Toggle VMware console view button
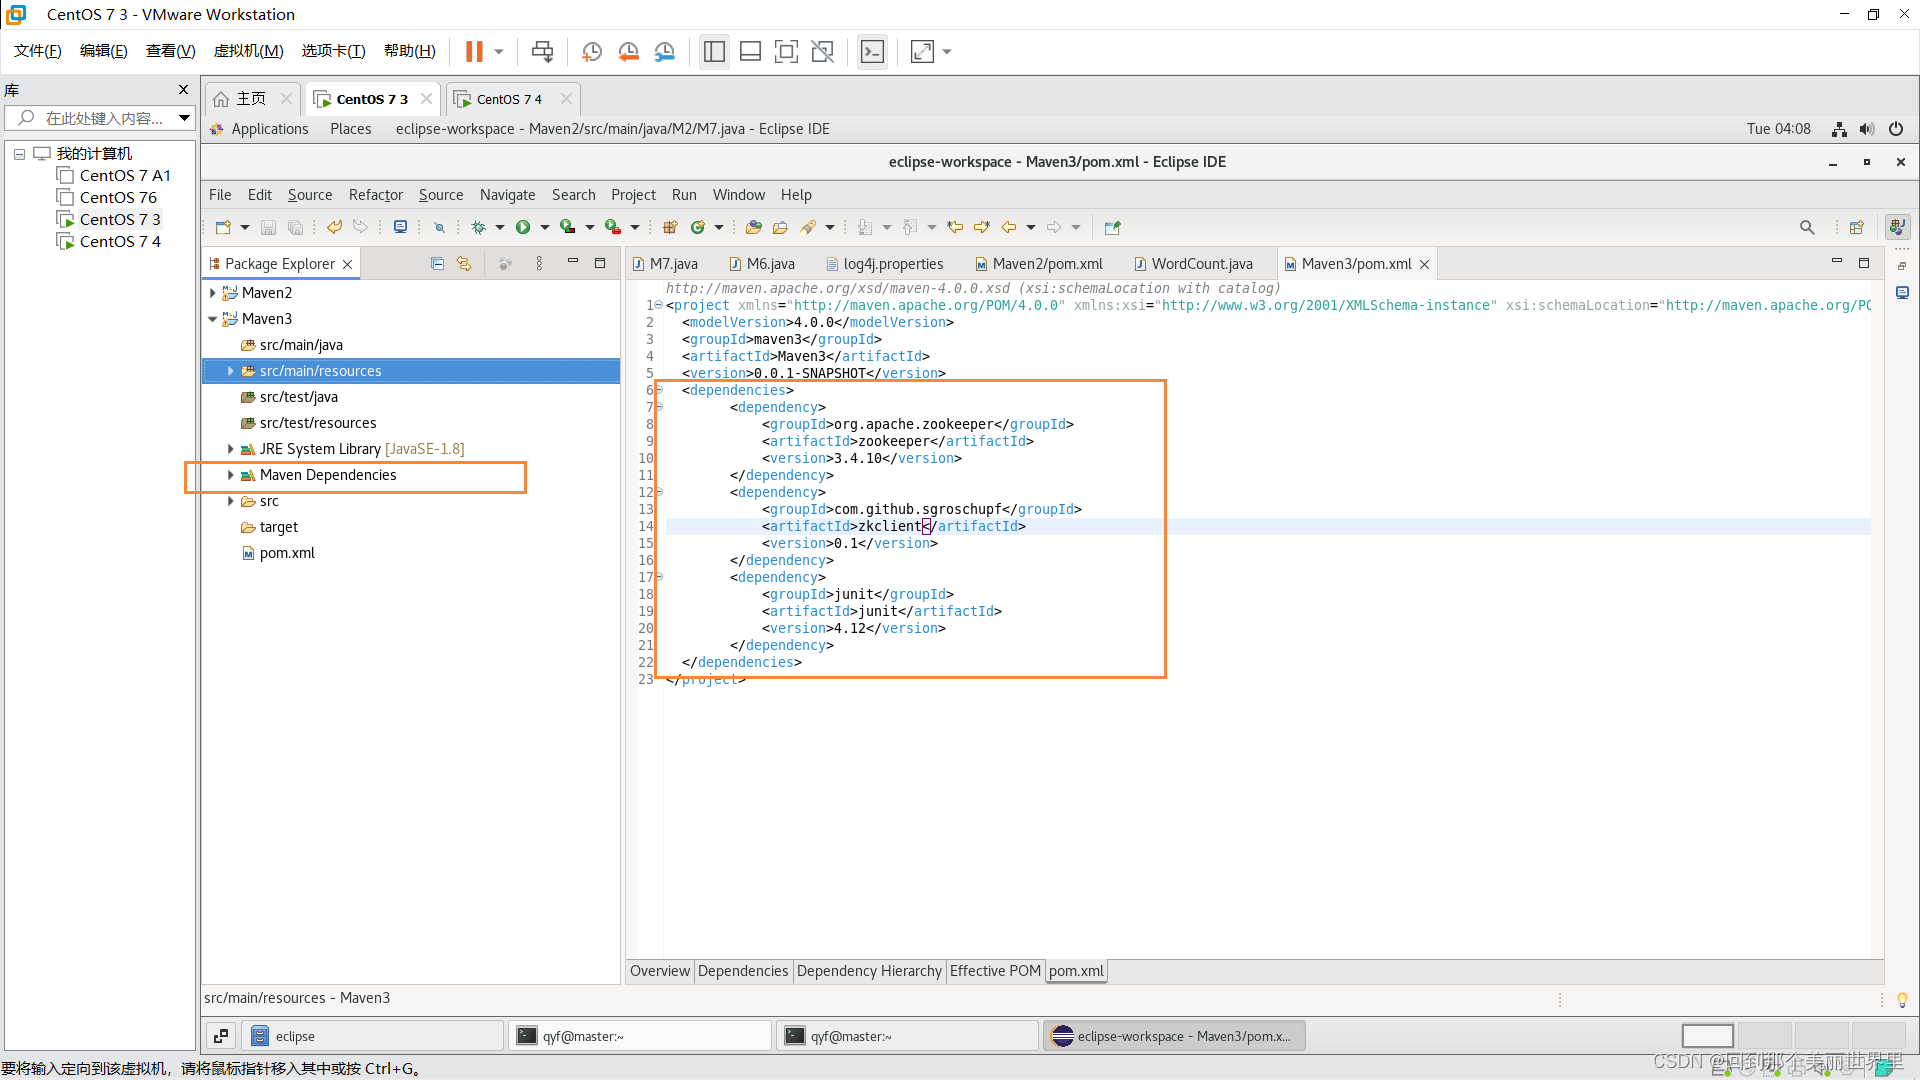The image size is (1920, 1080). [x=872, y=51]
